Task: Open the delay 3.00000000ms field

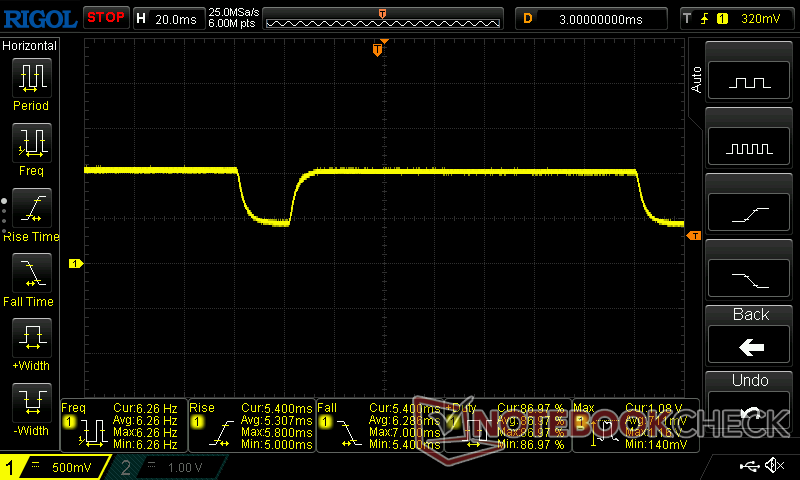Action: [591, 18]
